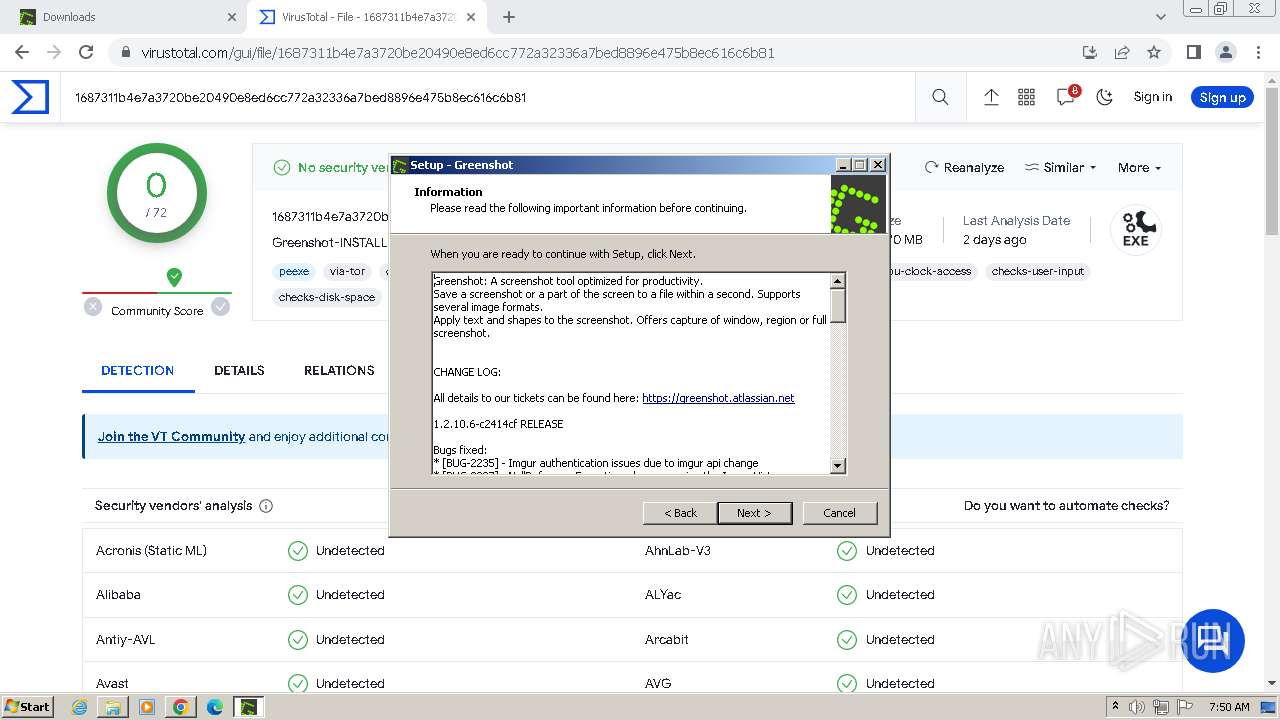Go Back in the Greenshot setup wizard

[680, 513]
